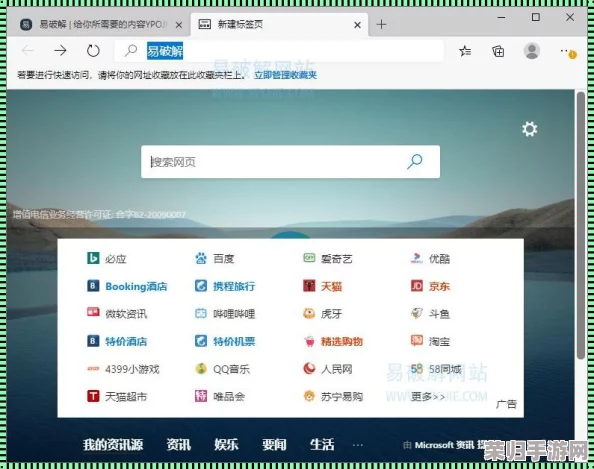The height and width of the screenshot is (469, 594).
Task: Click the red icon beside 天猫超市
Action: [93, 396]
